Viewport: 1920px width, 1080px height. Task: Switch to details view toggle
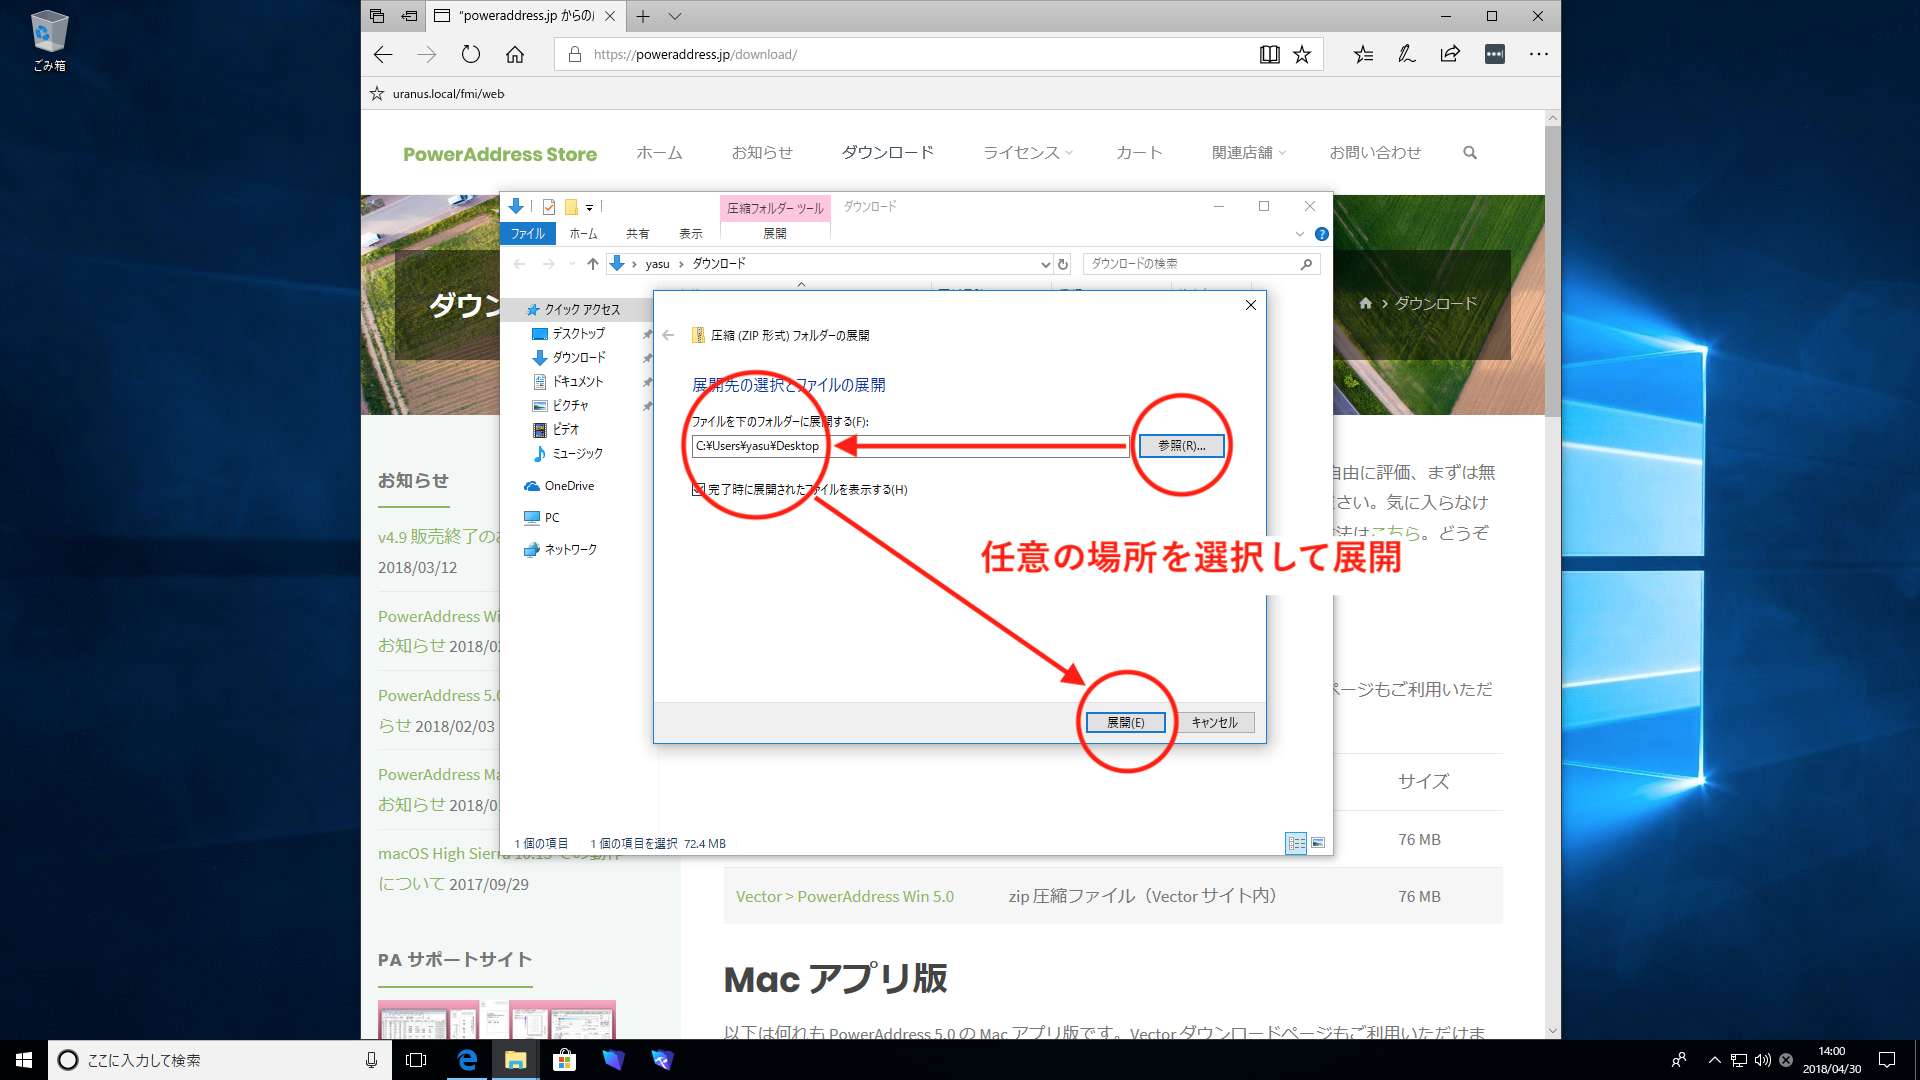(1296, 843)
